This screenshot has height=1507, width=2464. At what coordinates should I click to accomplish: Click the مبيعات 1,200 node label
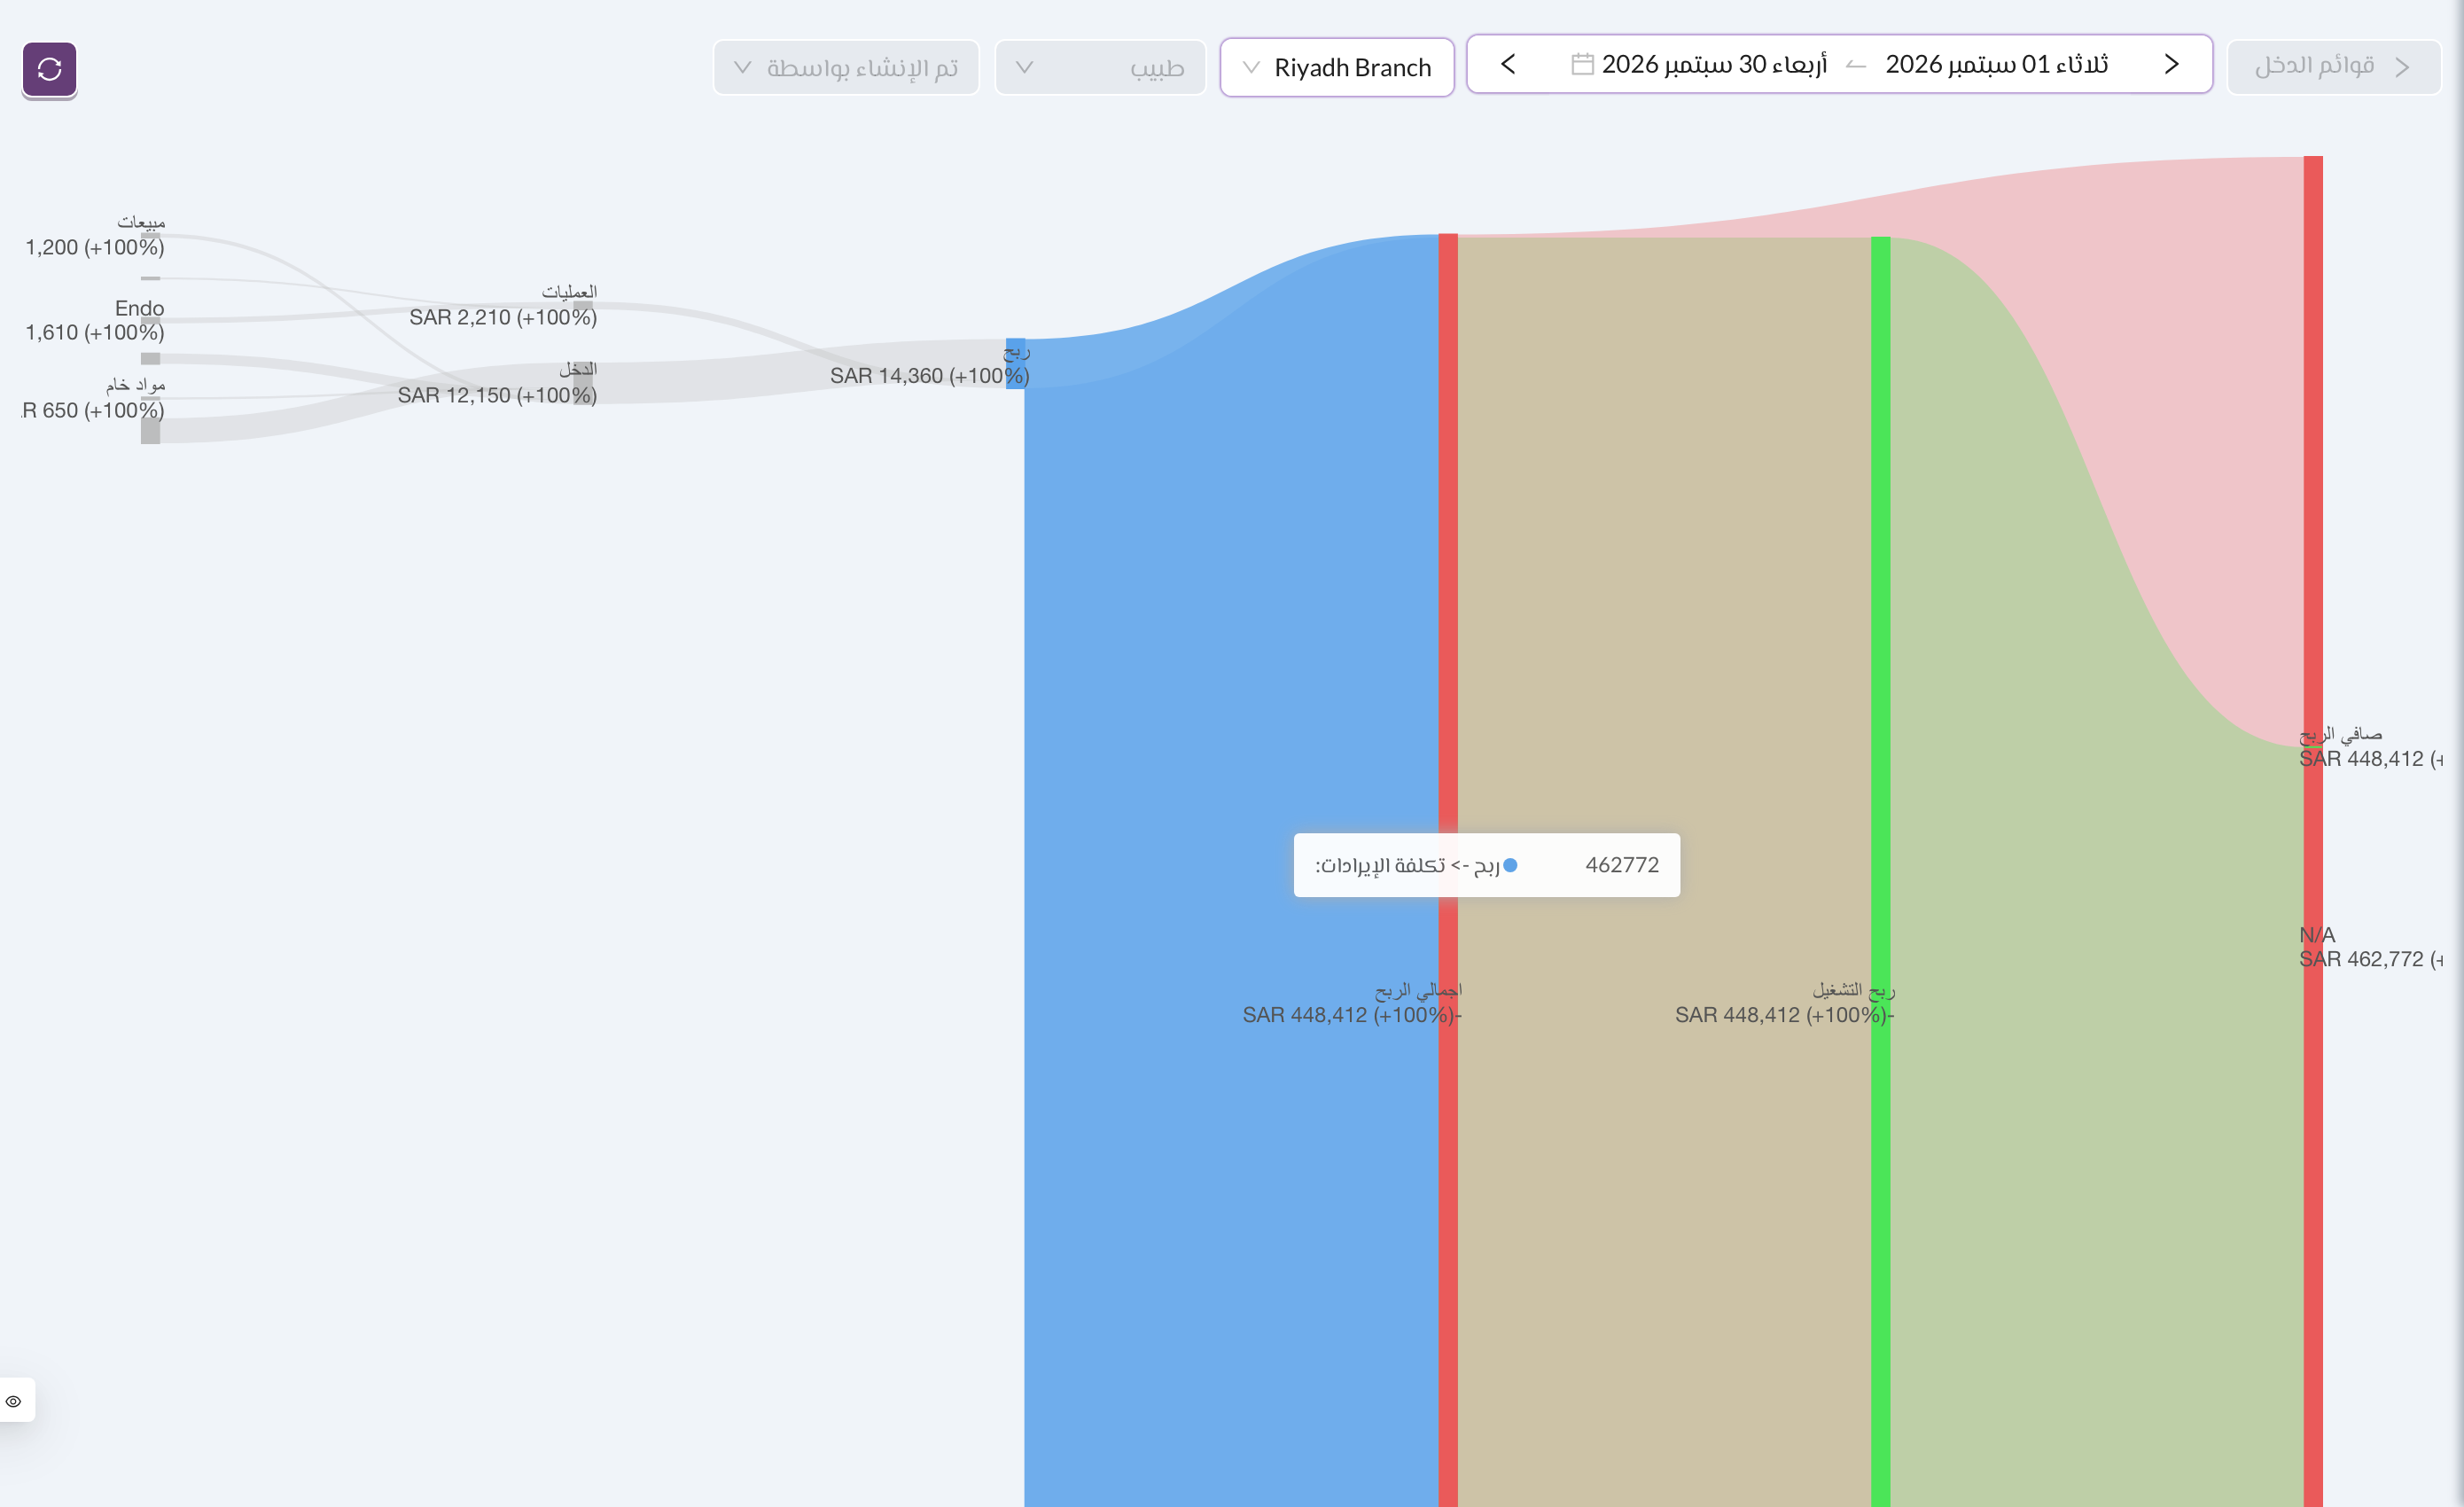(95, 235)
